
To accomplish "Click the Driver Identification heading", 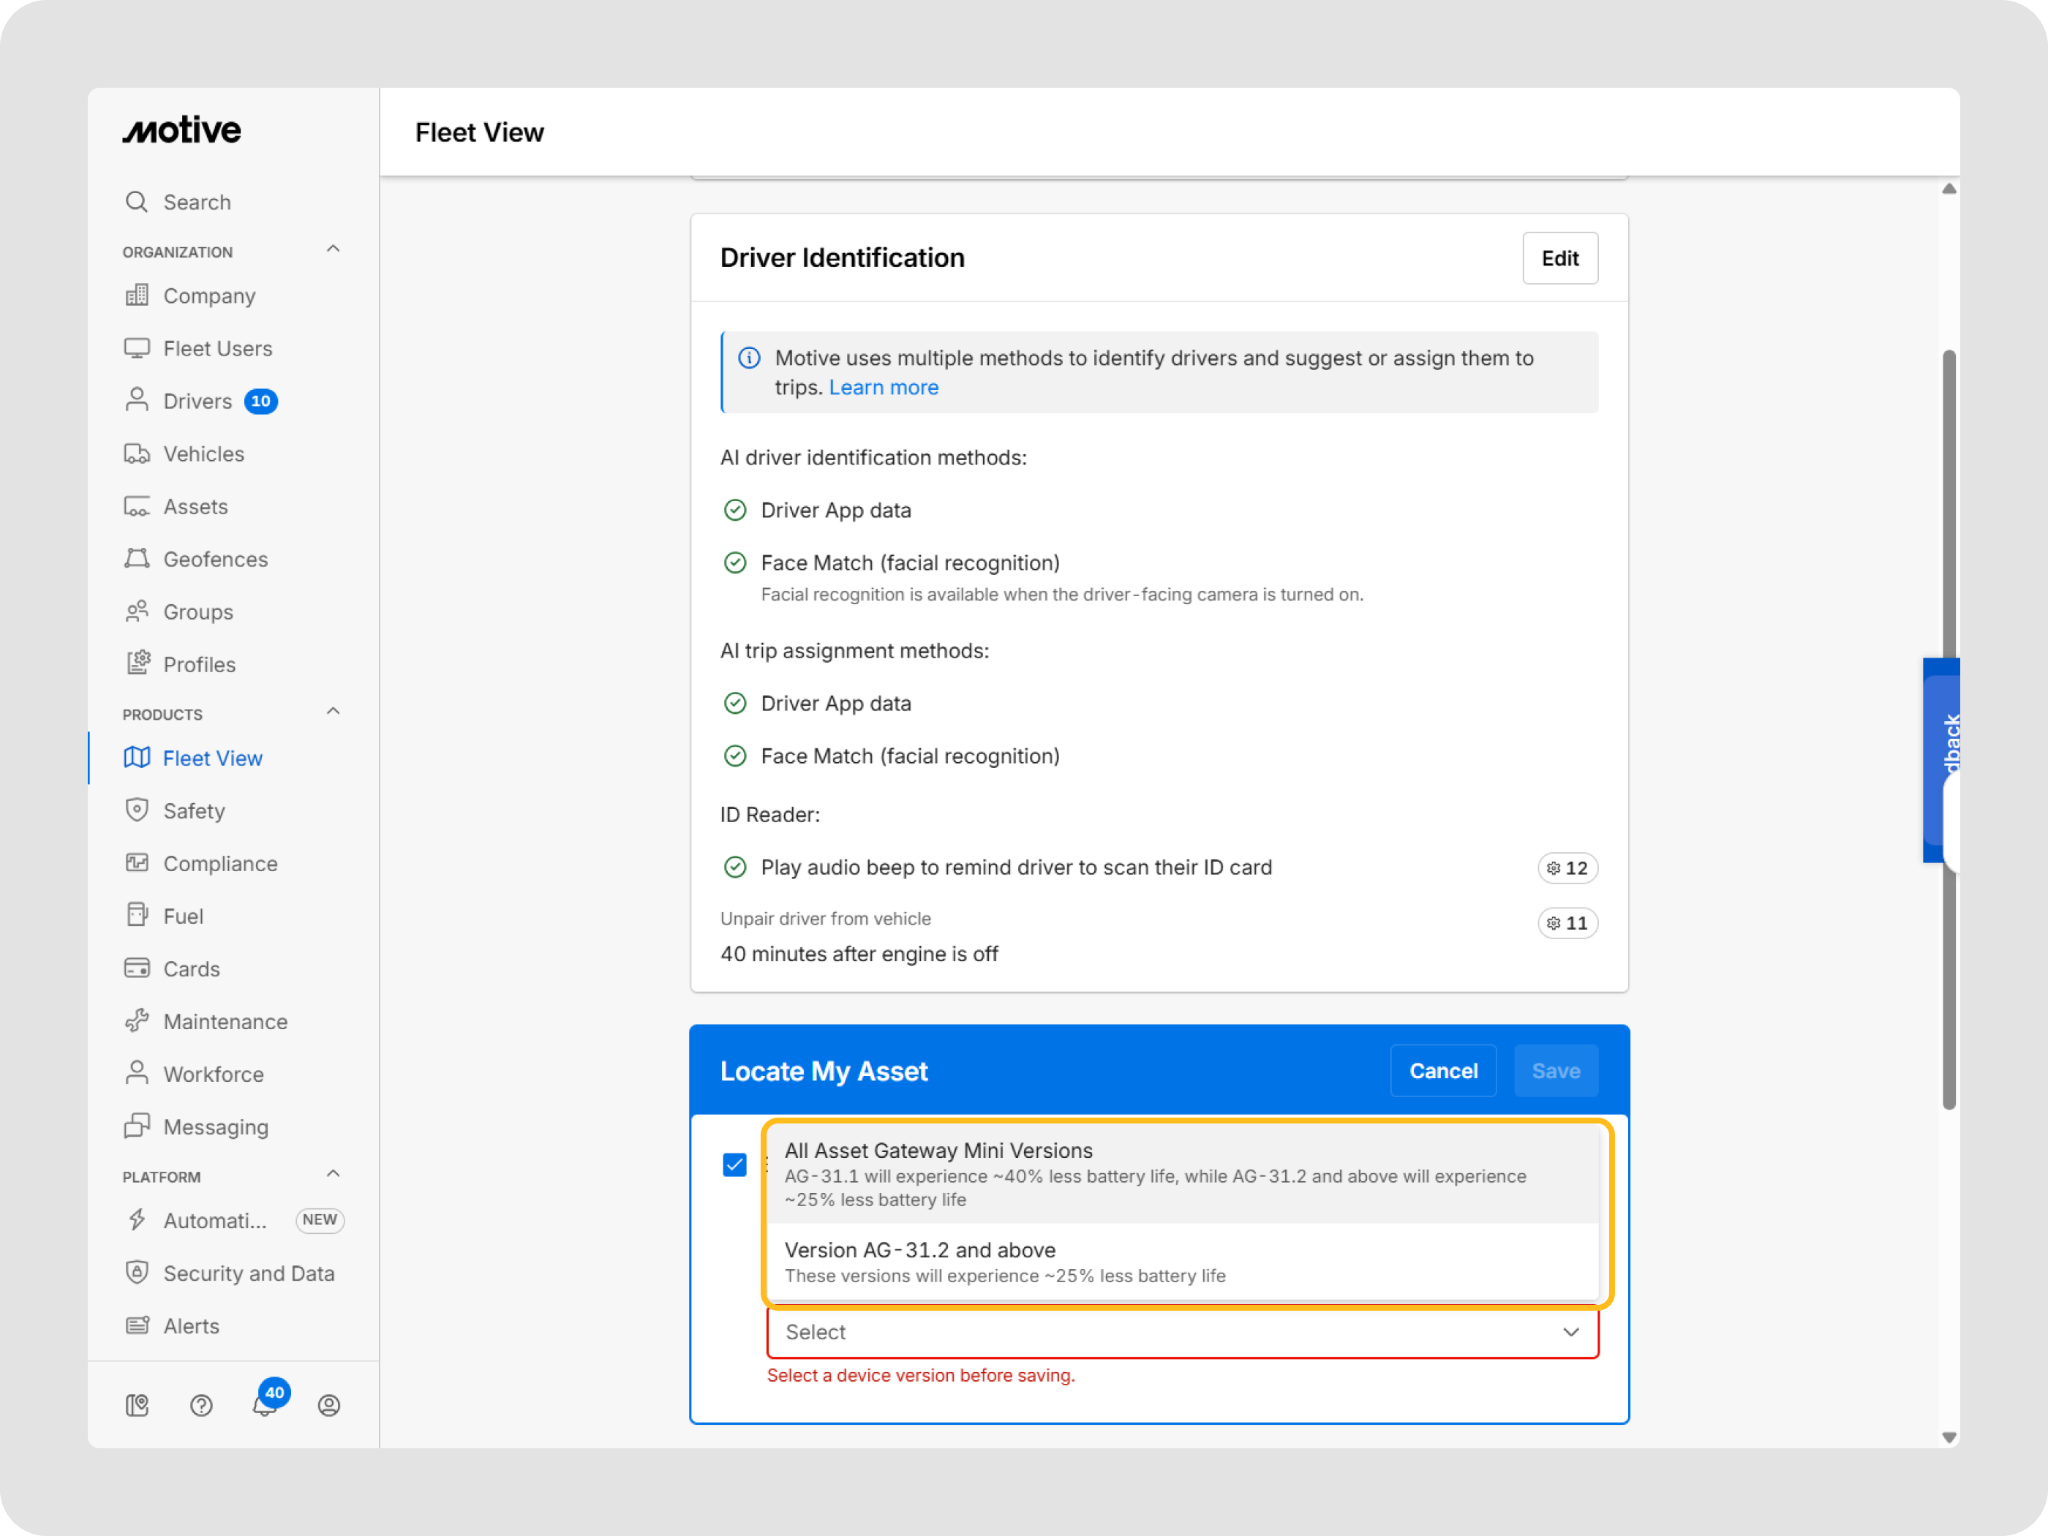I will (x=842, y=258).
